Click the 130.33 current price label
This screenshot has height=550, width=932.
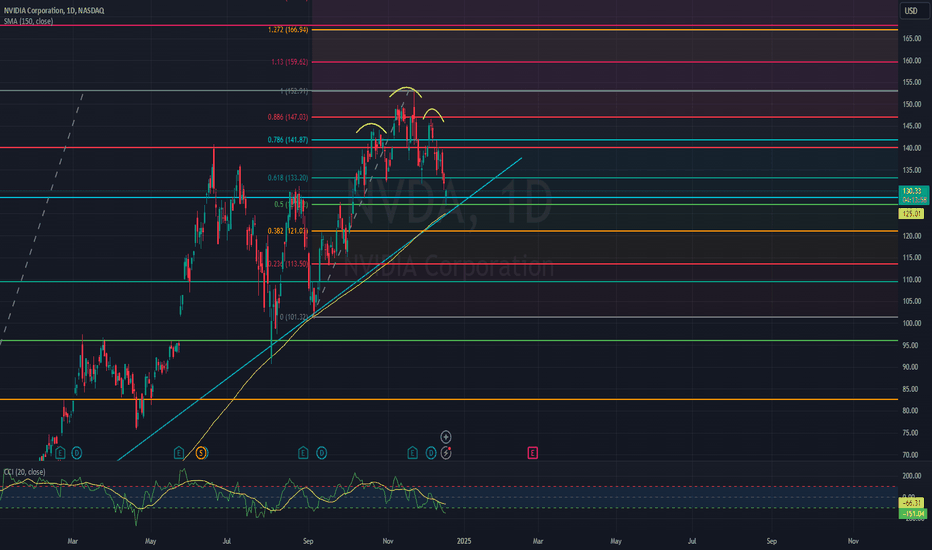[x=912, y=191]
